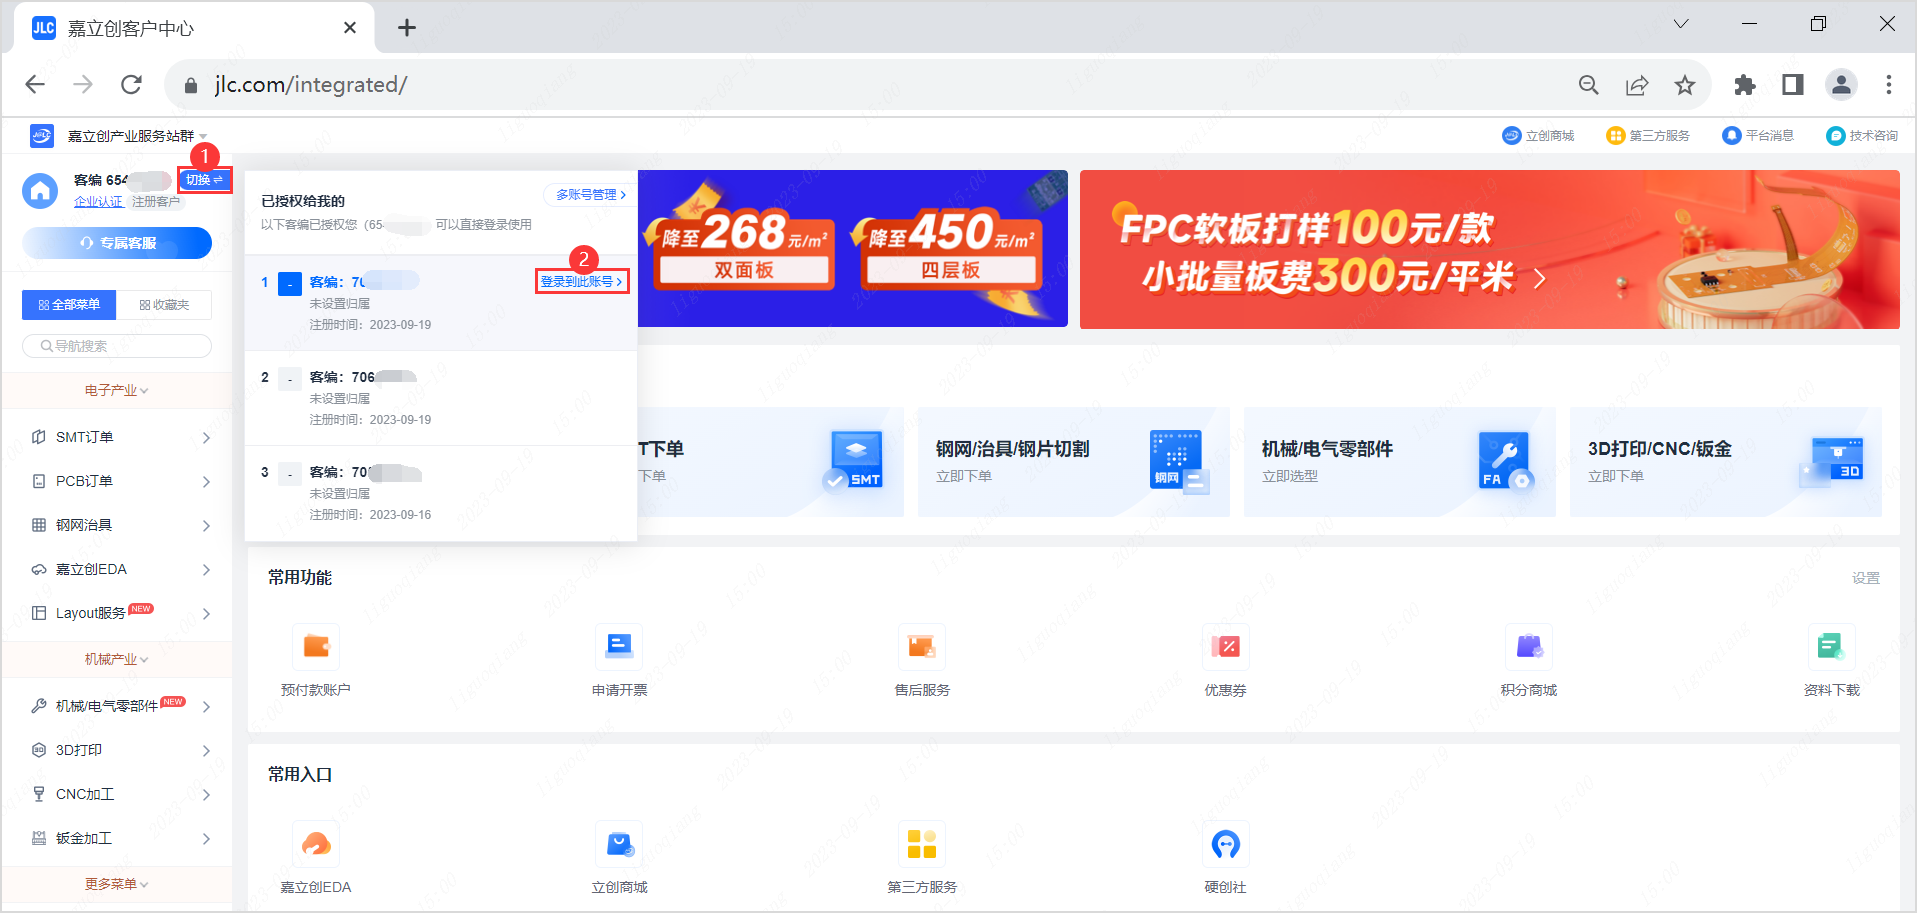Screen dimensions: 1917x913
Task: Click the 积分商城 icon
Action: [x=1528, y=647]
